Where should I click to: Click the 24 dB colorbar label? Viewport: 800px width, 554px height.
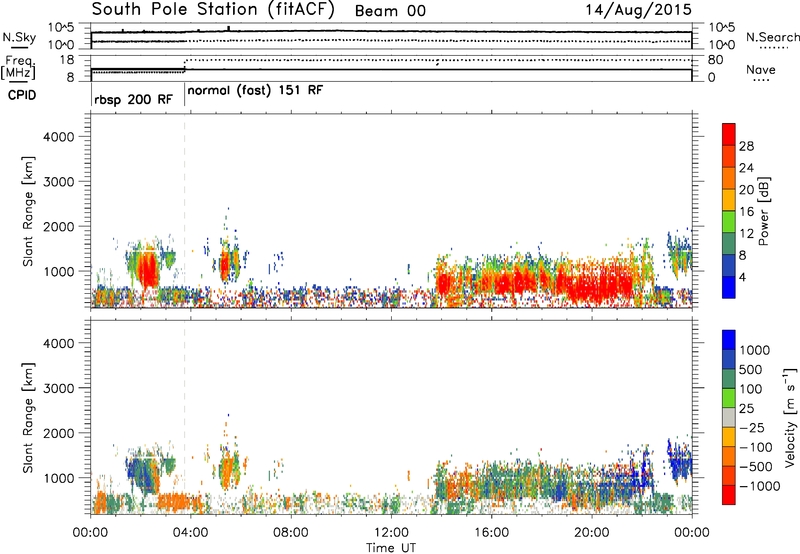click(x=746, y=168)
